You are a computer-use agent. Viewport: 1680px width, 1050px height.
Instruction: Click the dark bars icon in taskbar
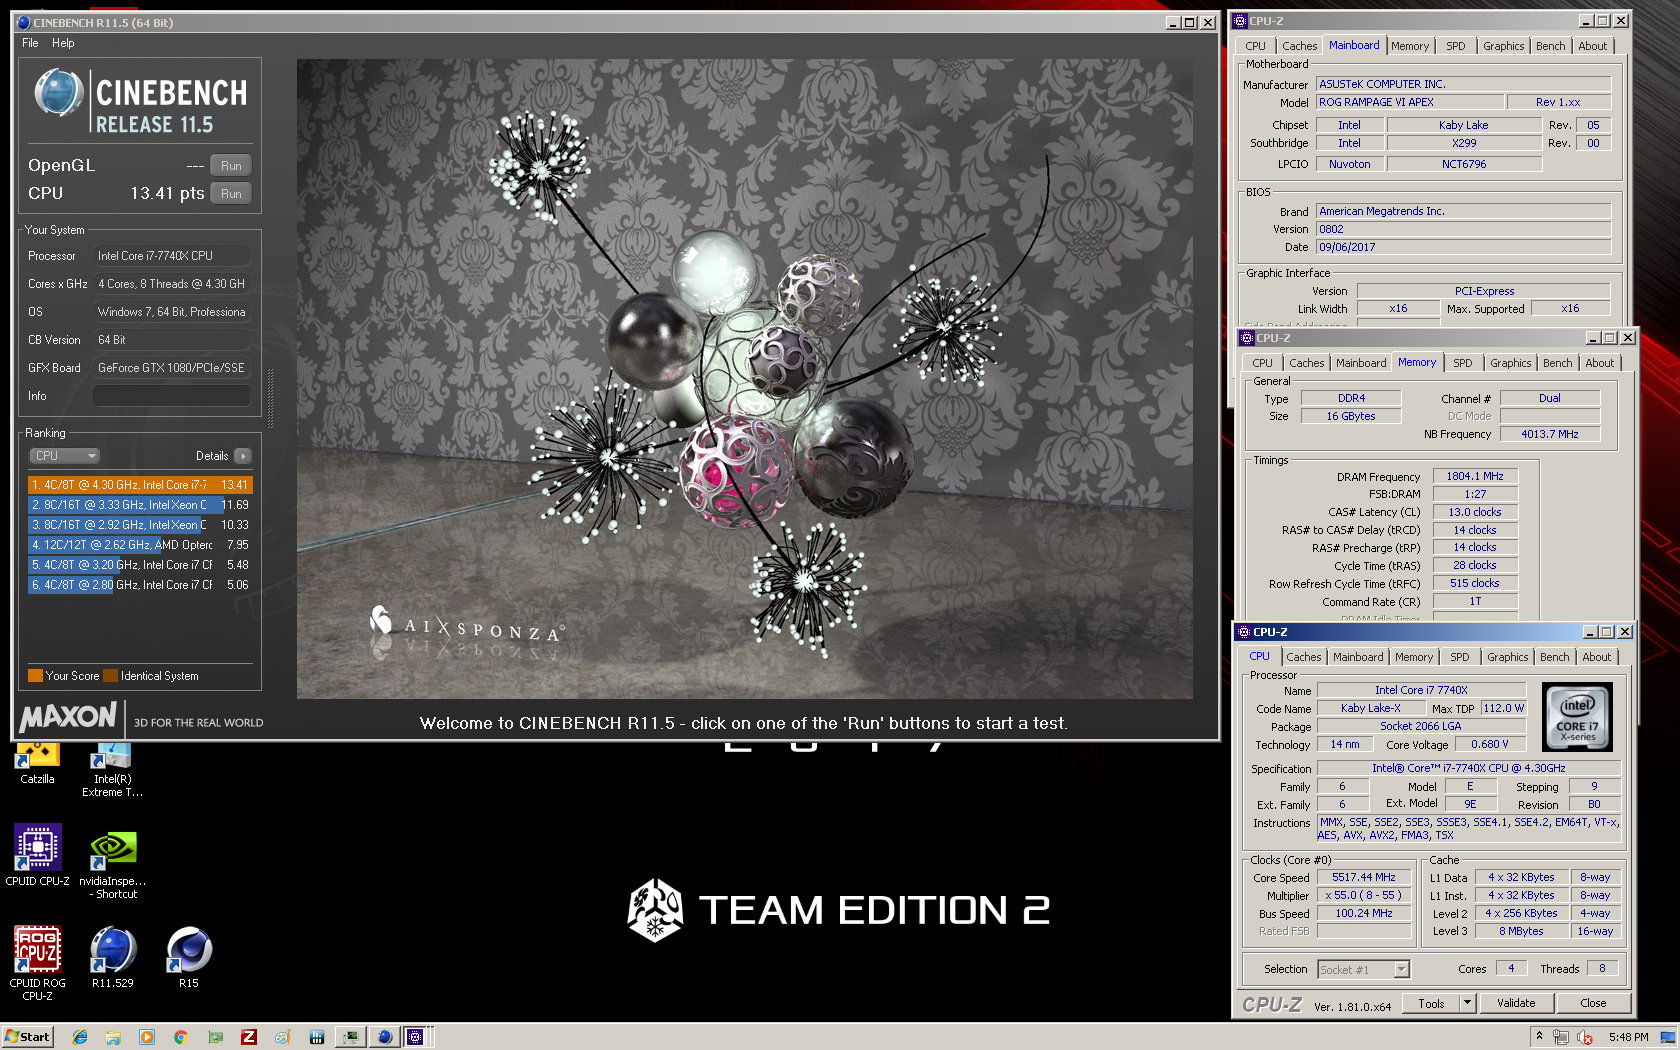tap(317, 1037)
